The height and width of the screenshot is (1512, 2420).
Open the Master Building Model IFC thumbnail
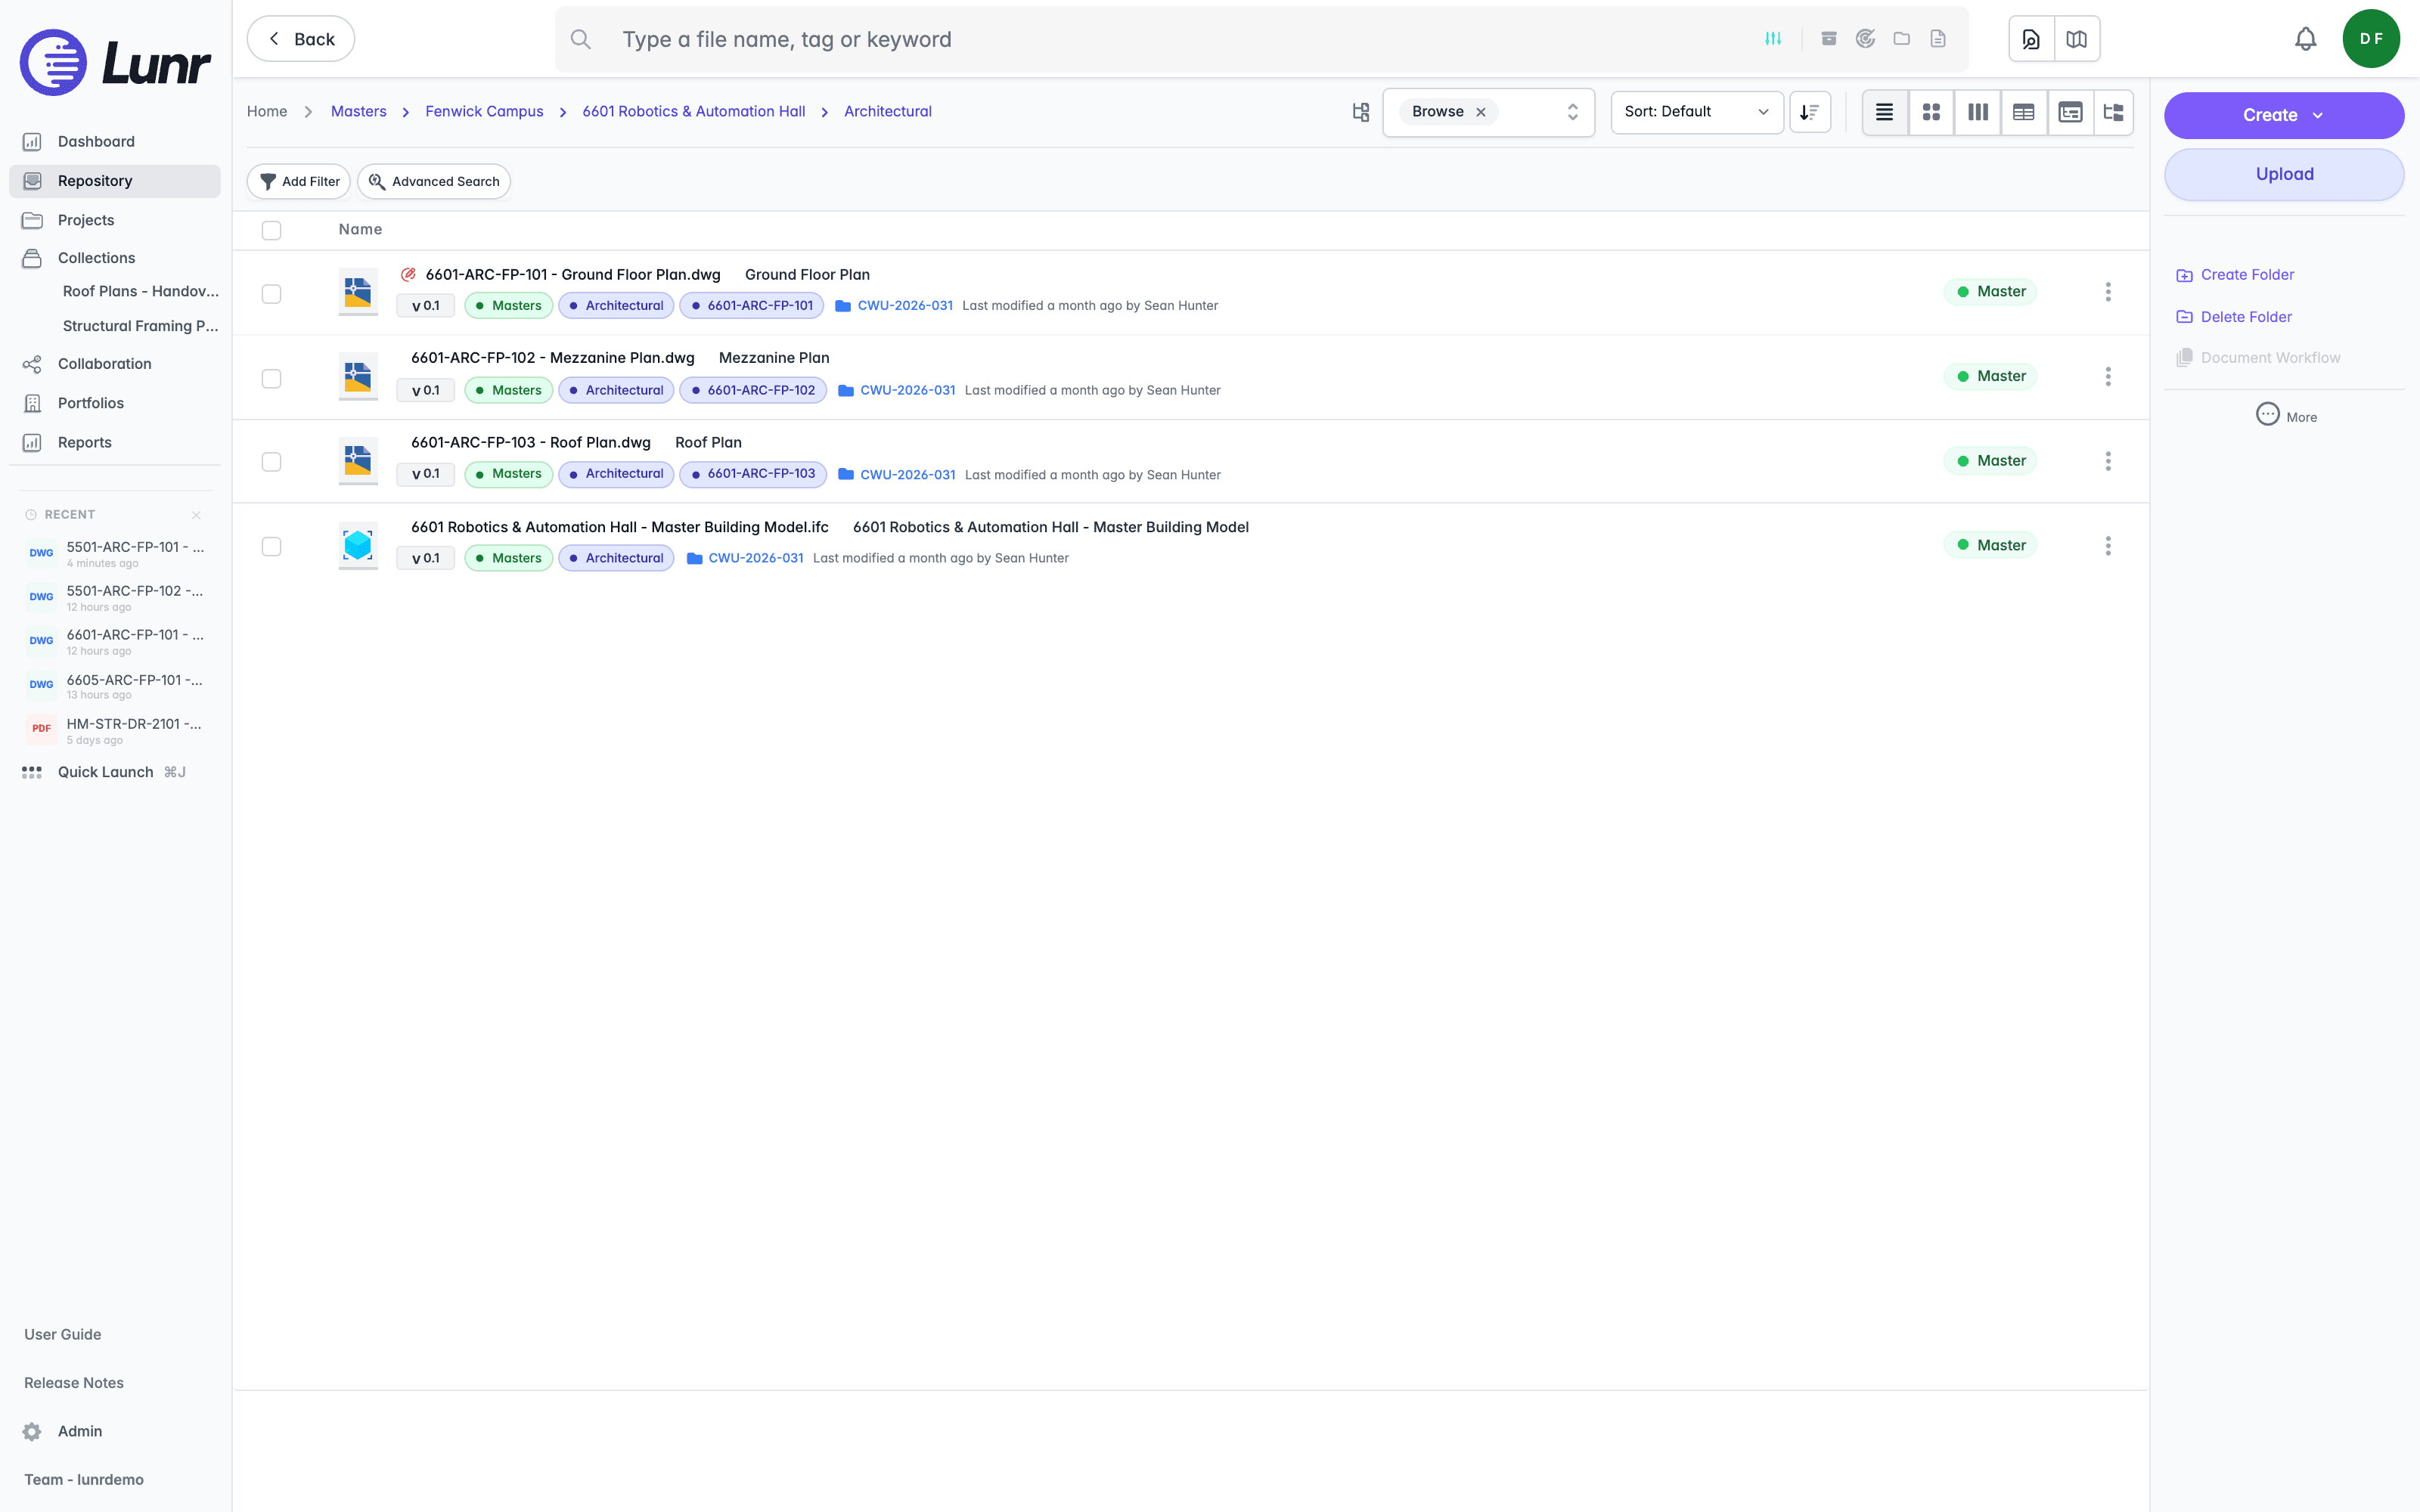[x=358, y=546]
